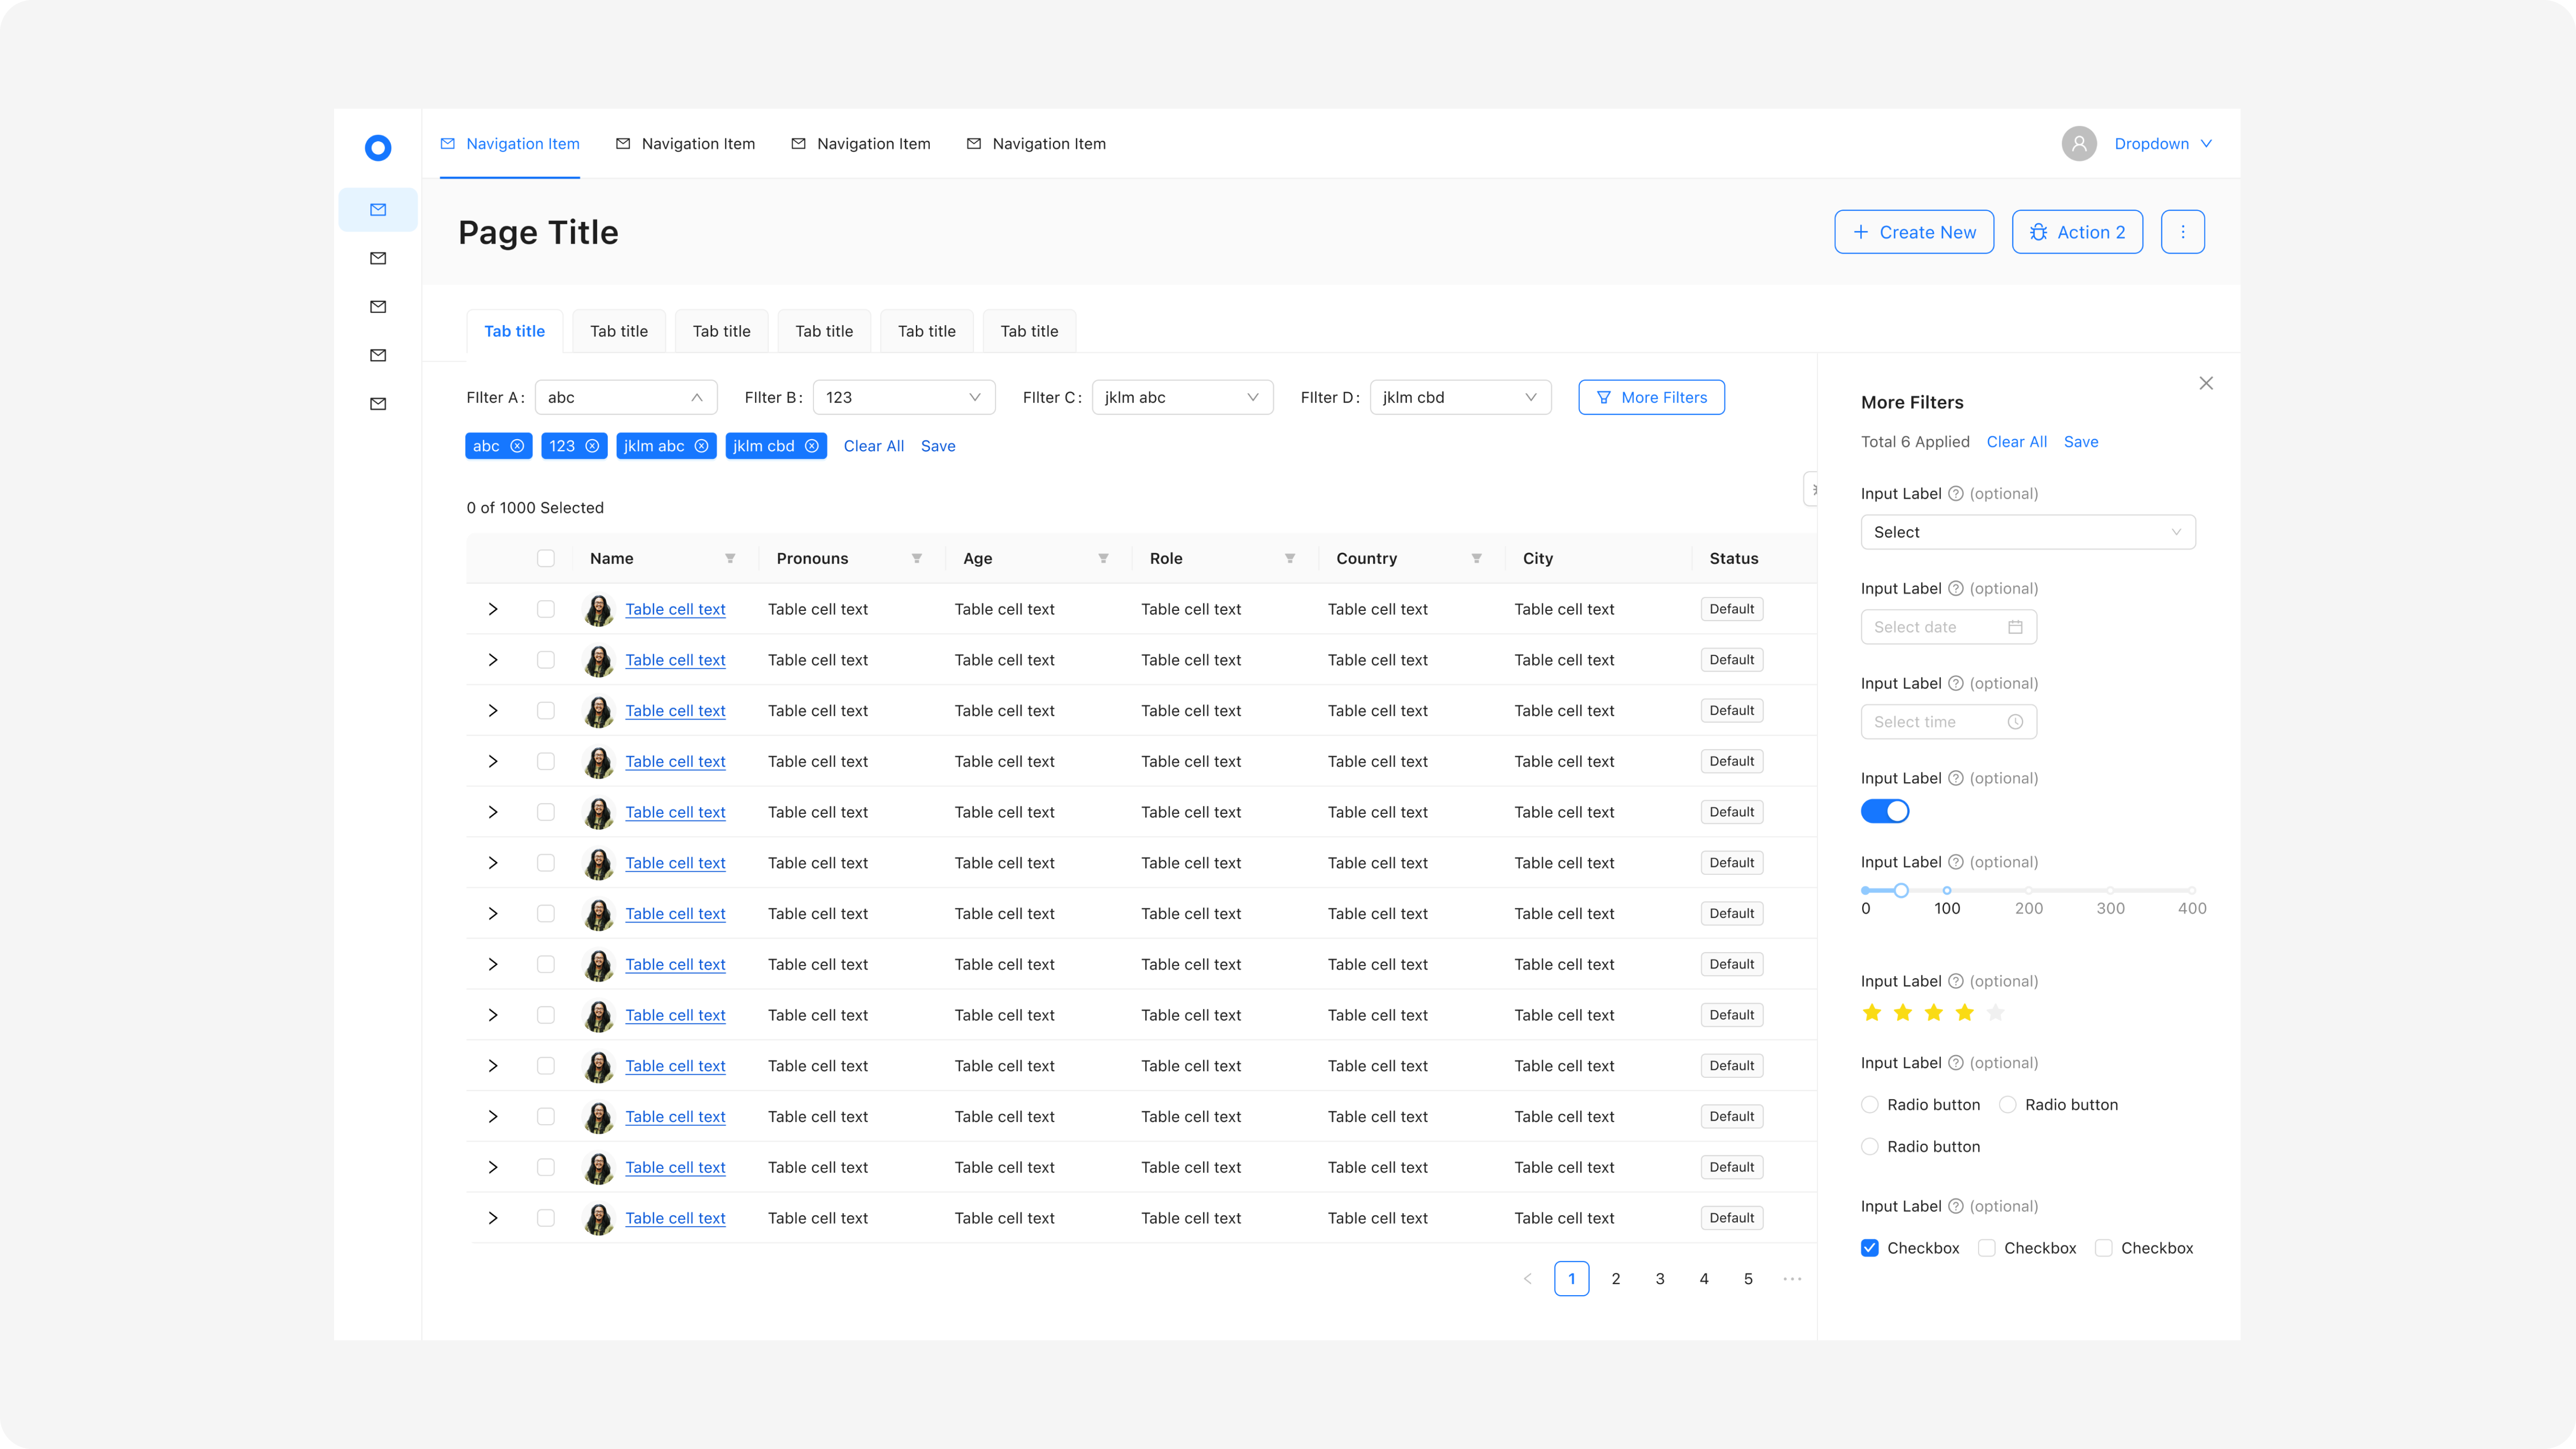Click help icon above the toggle switch
The height and width of the screenshot is (1449, 2576).
click(1956, 779)
